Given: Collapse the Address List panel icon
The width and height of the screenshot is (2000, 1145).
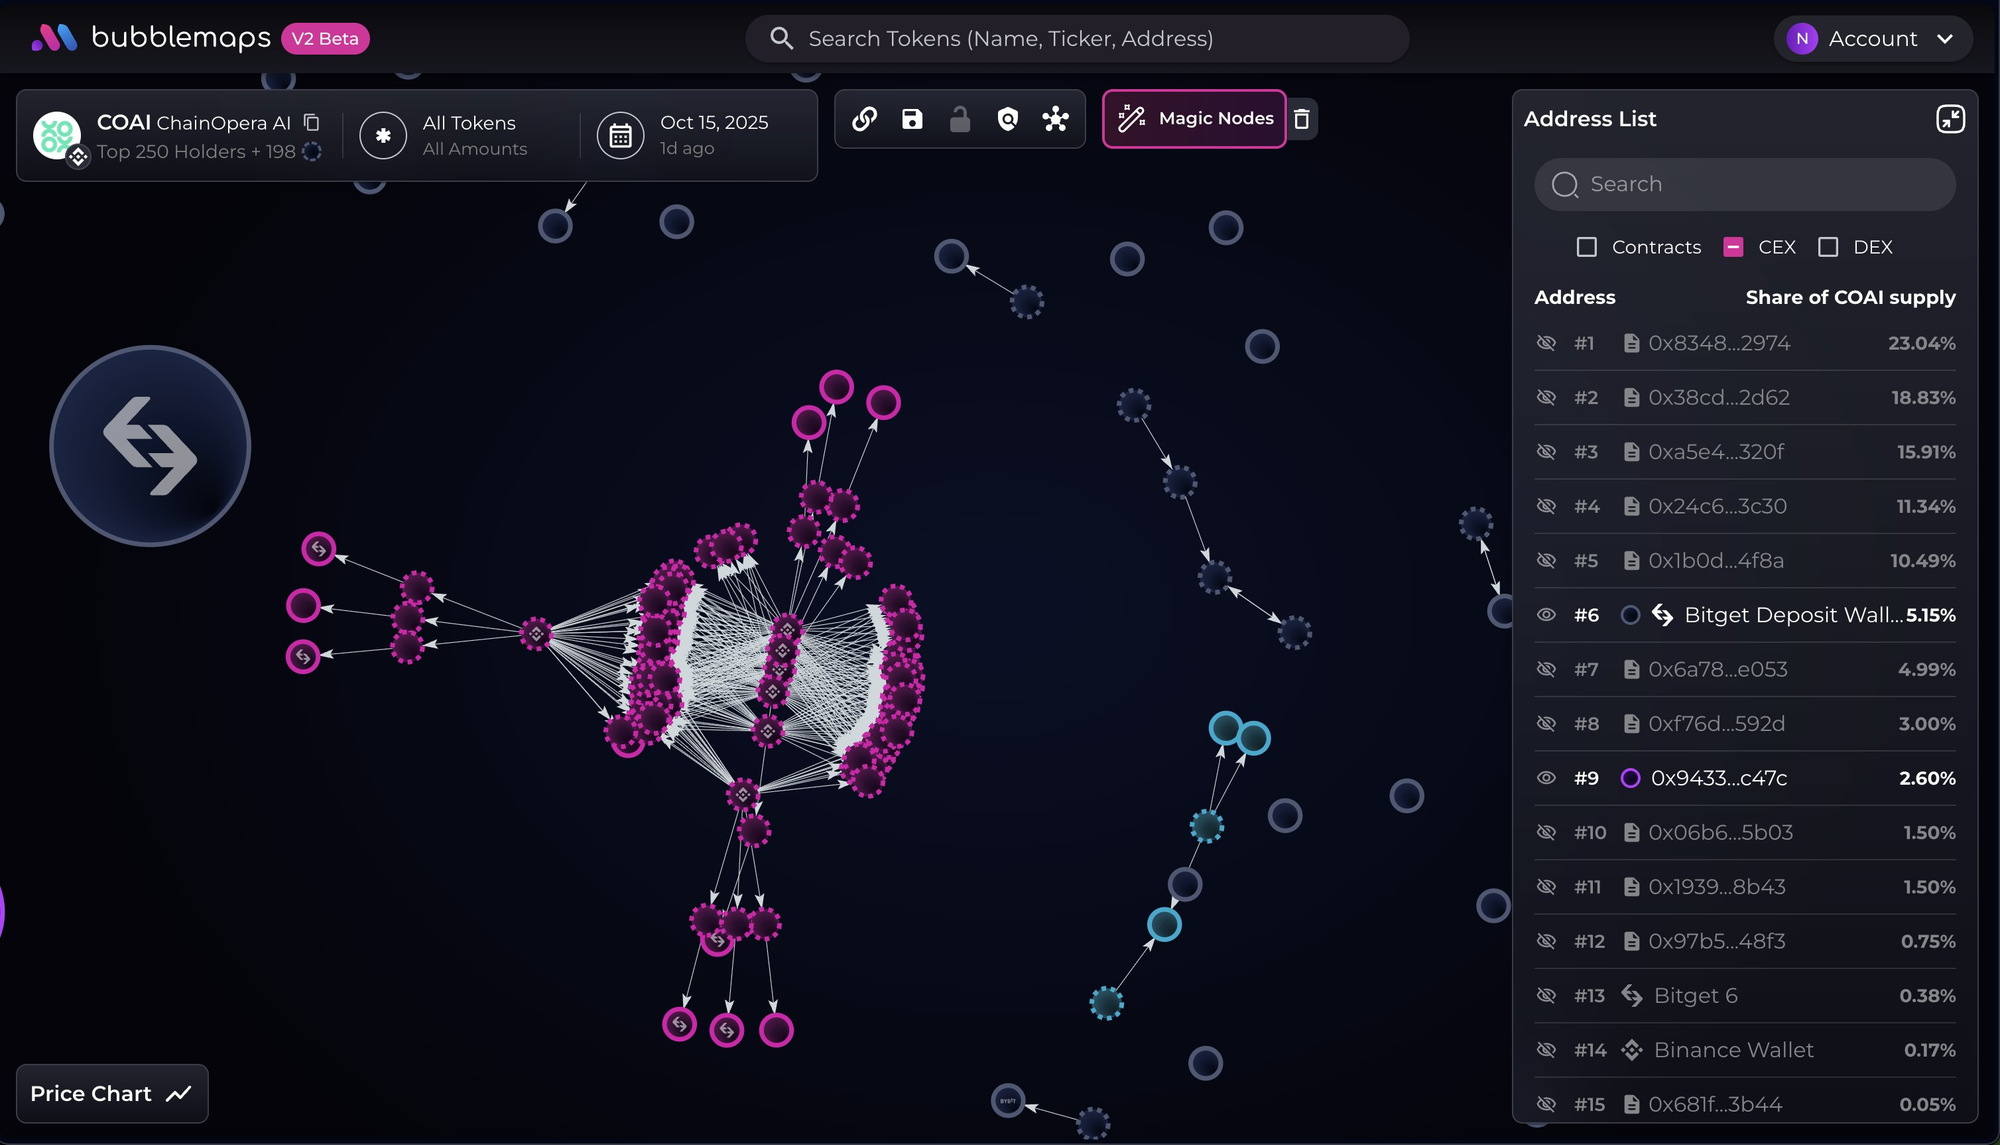Looking at the screenshot, I should (x=1950, y=119).
